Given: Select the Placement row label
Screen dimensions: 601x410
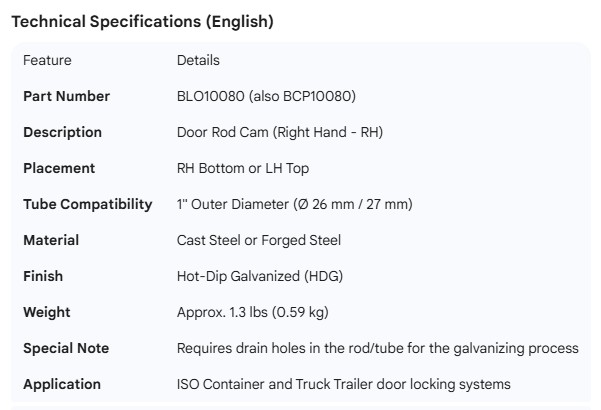Looking at the screenshot, I should pyautogui.click(x=59, y=168).
